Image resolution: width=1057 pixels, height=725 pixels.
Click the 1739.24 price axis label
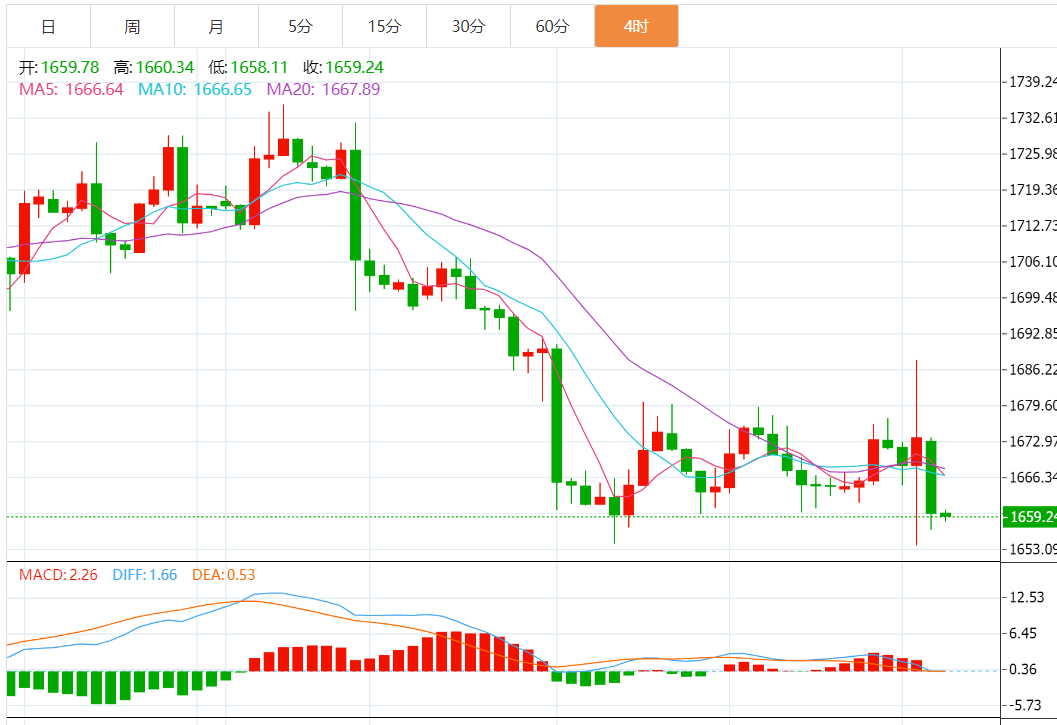[x=1032, y=82]
